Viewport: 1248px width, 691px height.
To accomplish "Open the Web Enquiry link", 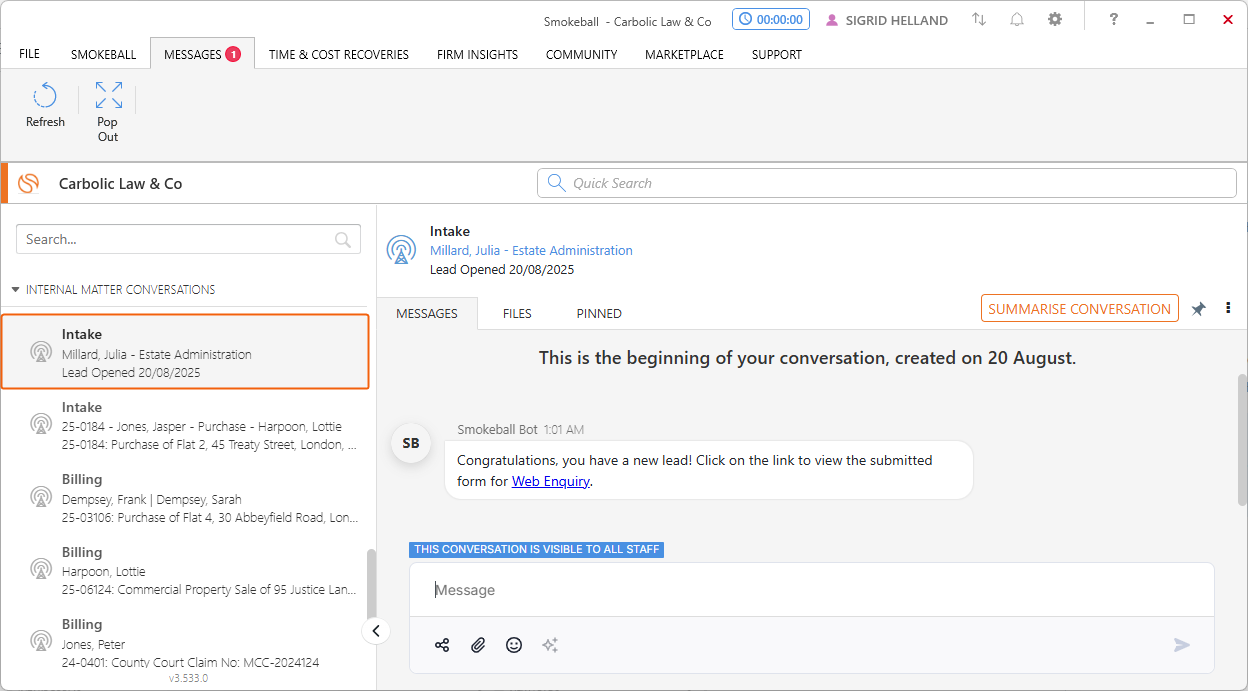I will point(551,481).
